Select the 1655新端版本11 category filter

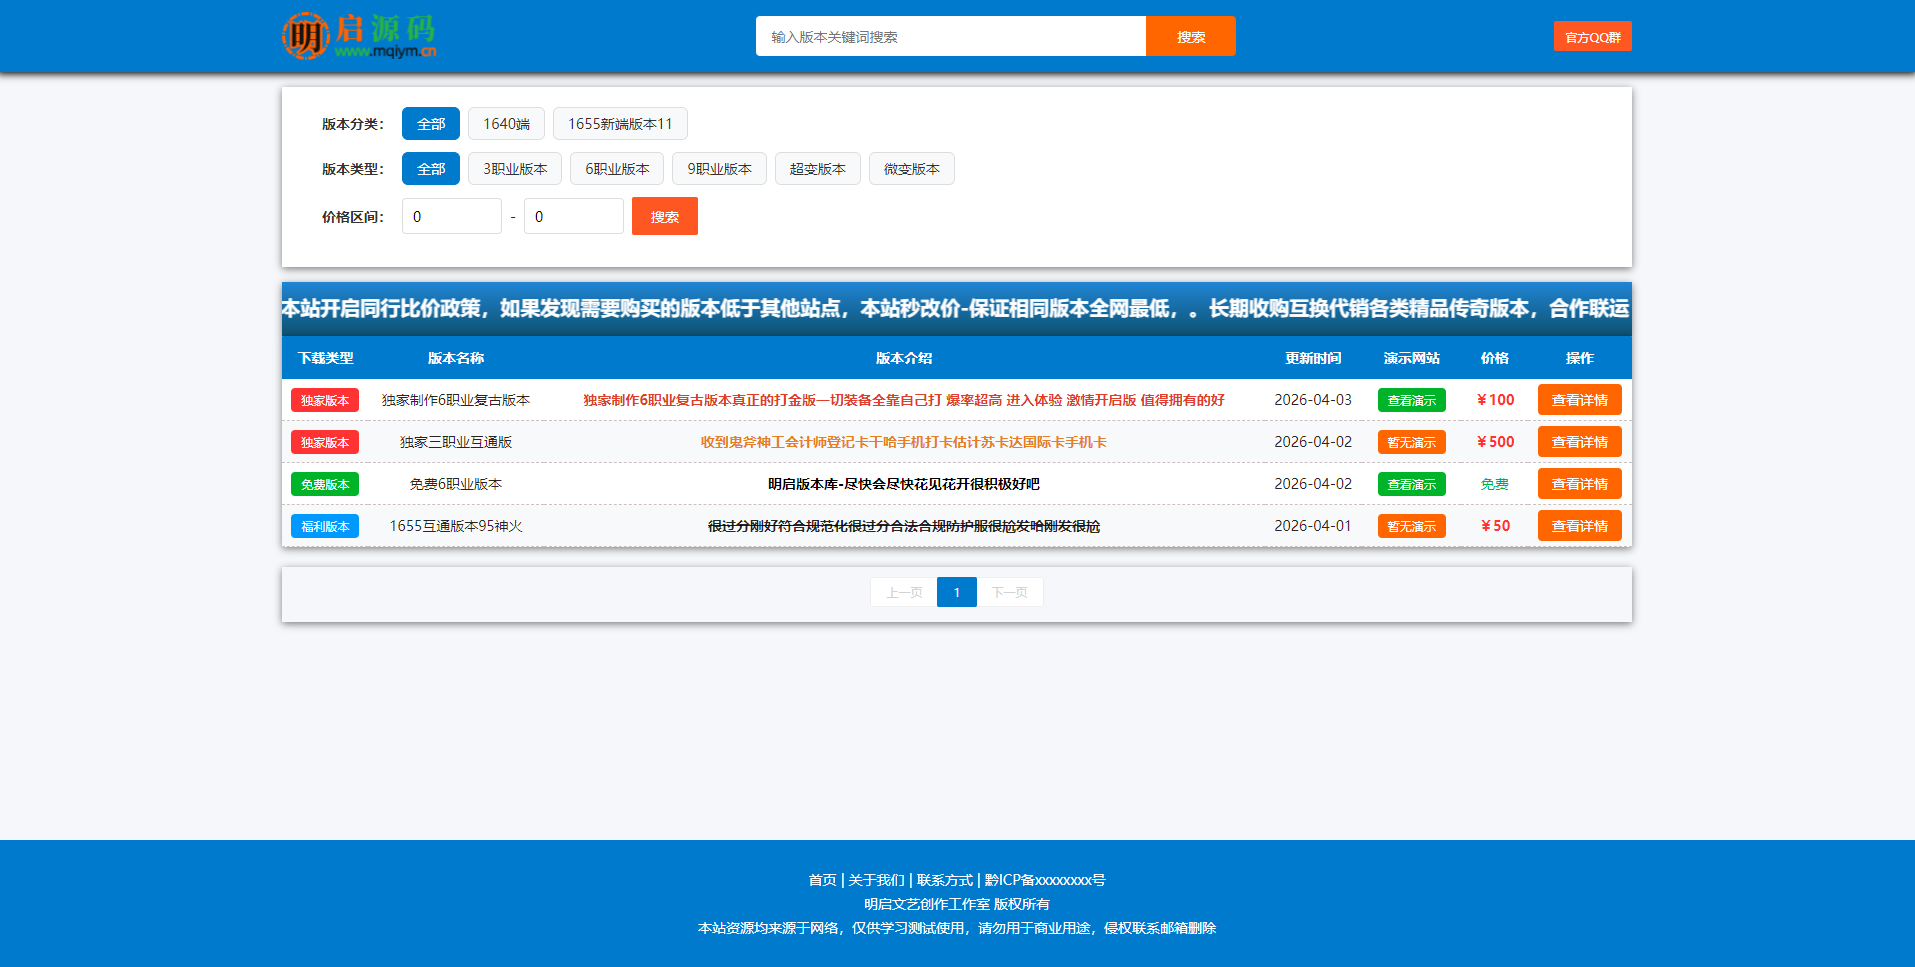click(620, 123)
